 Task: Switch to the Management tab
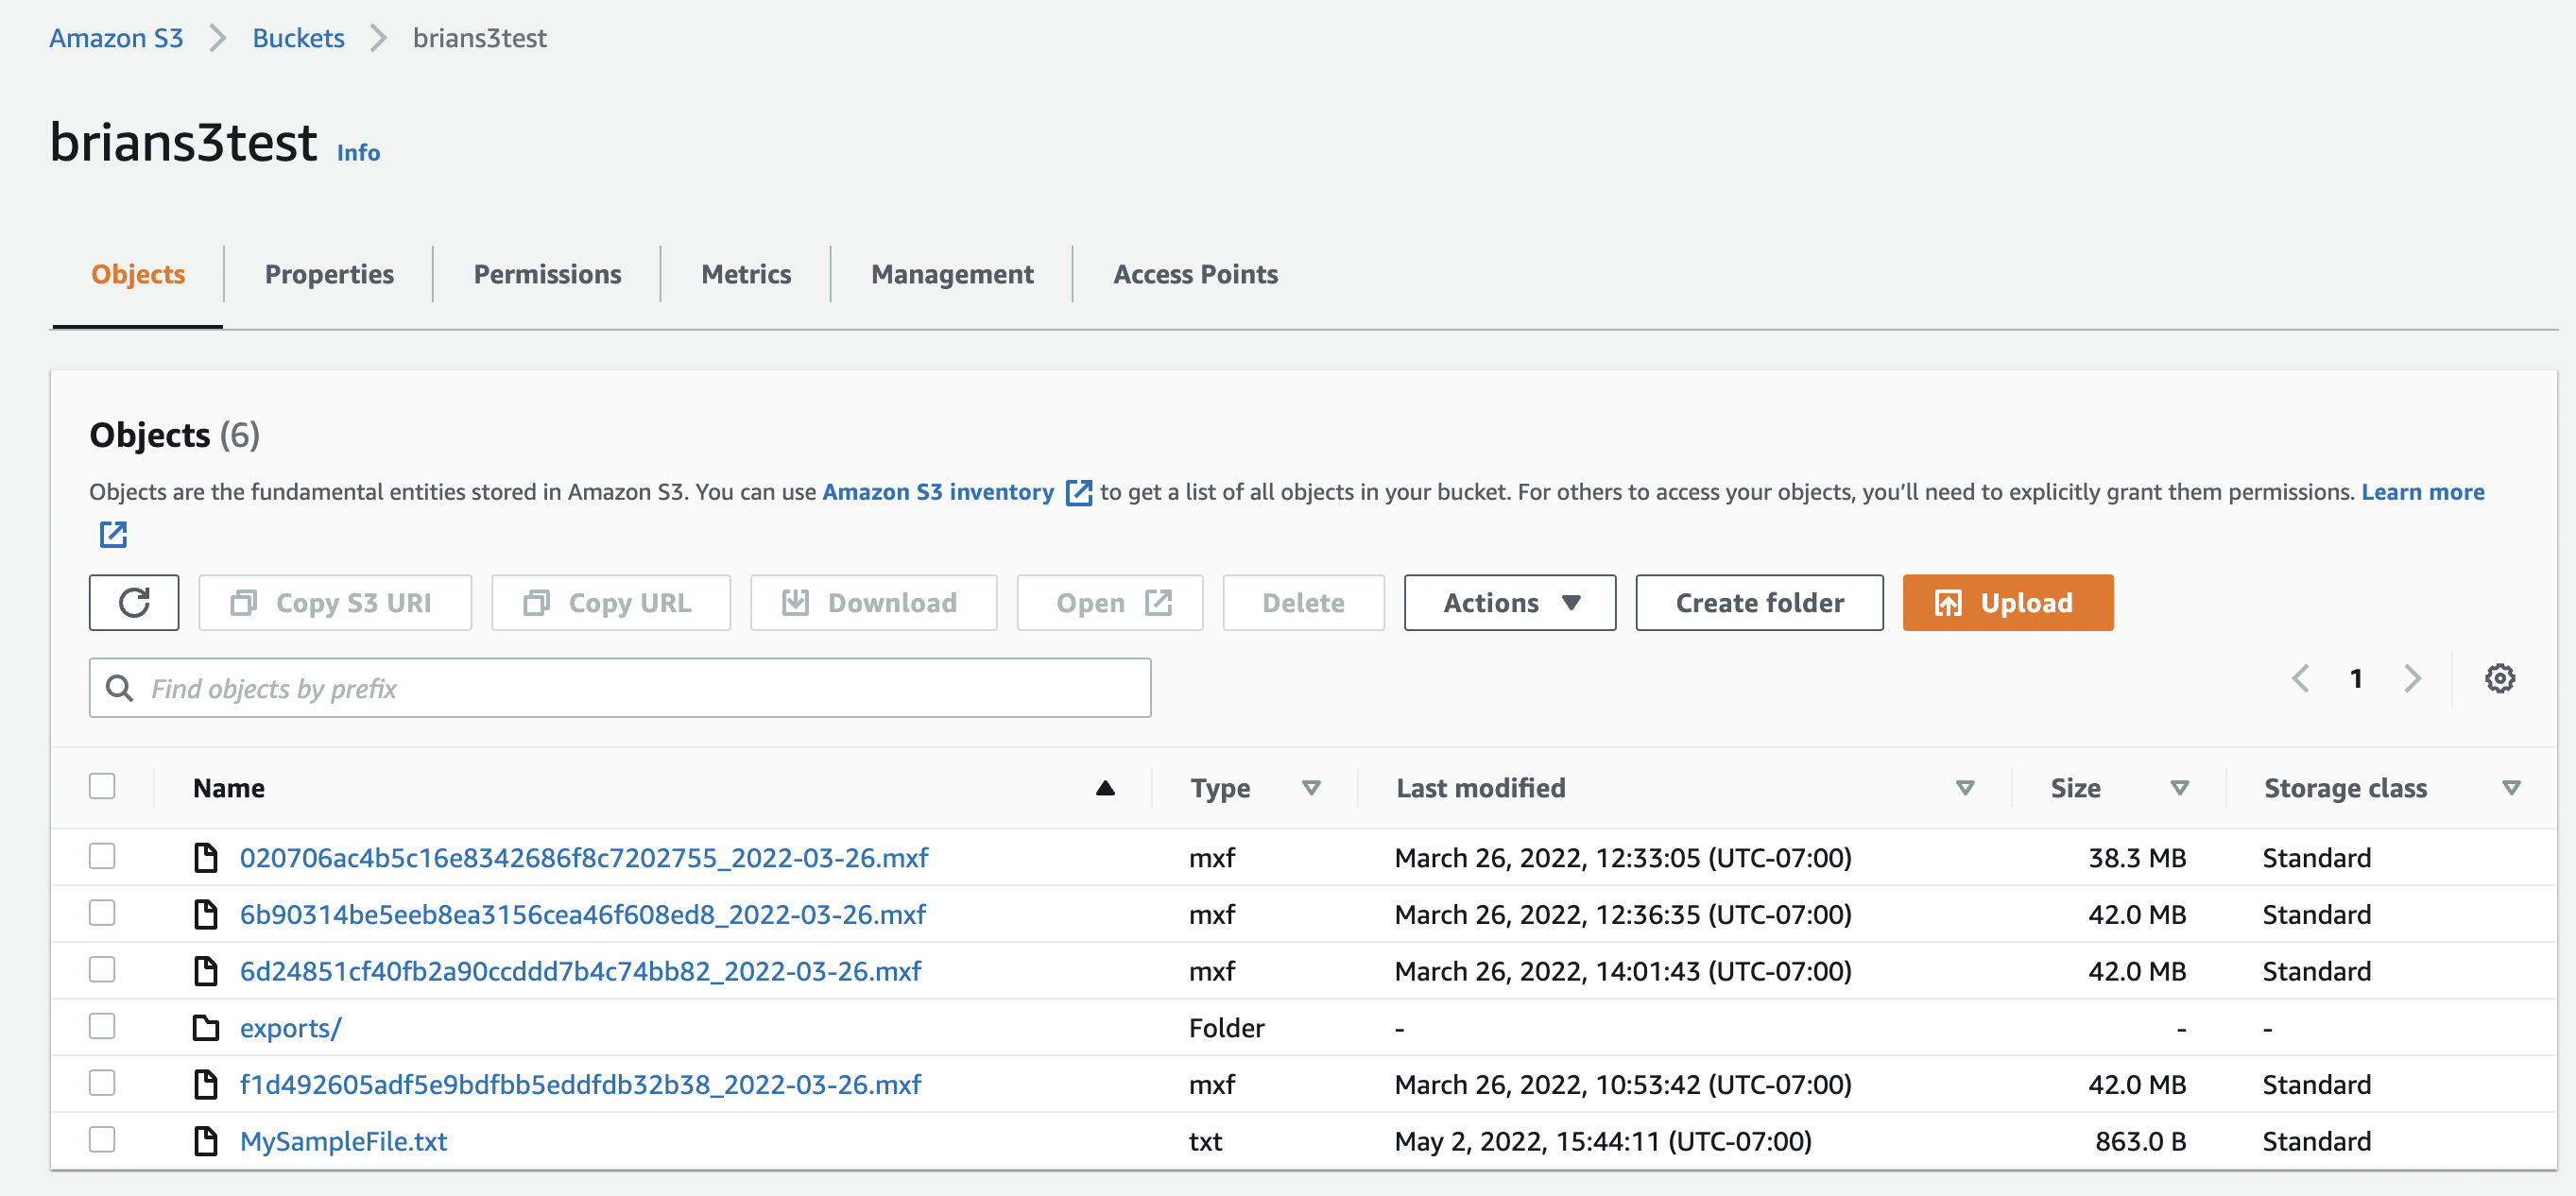coord(952,274)
